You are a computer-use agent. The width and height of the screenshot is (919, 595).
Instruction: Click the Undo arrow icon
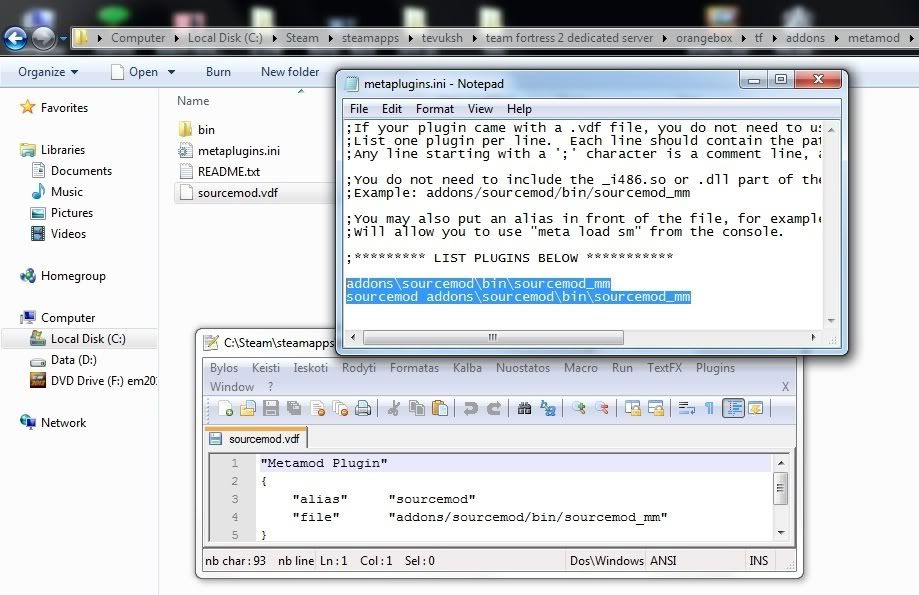(x=470, y=408)
